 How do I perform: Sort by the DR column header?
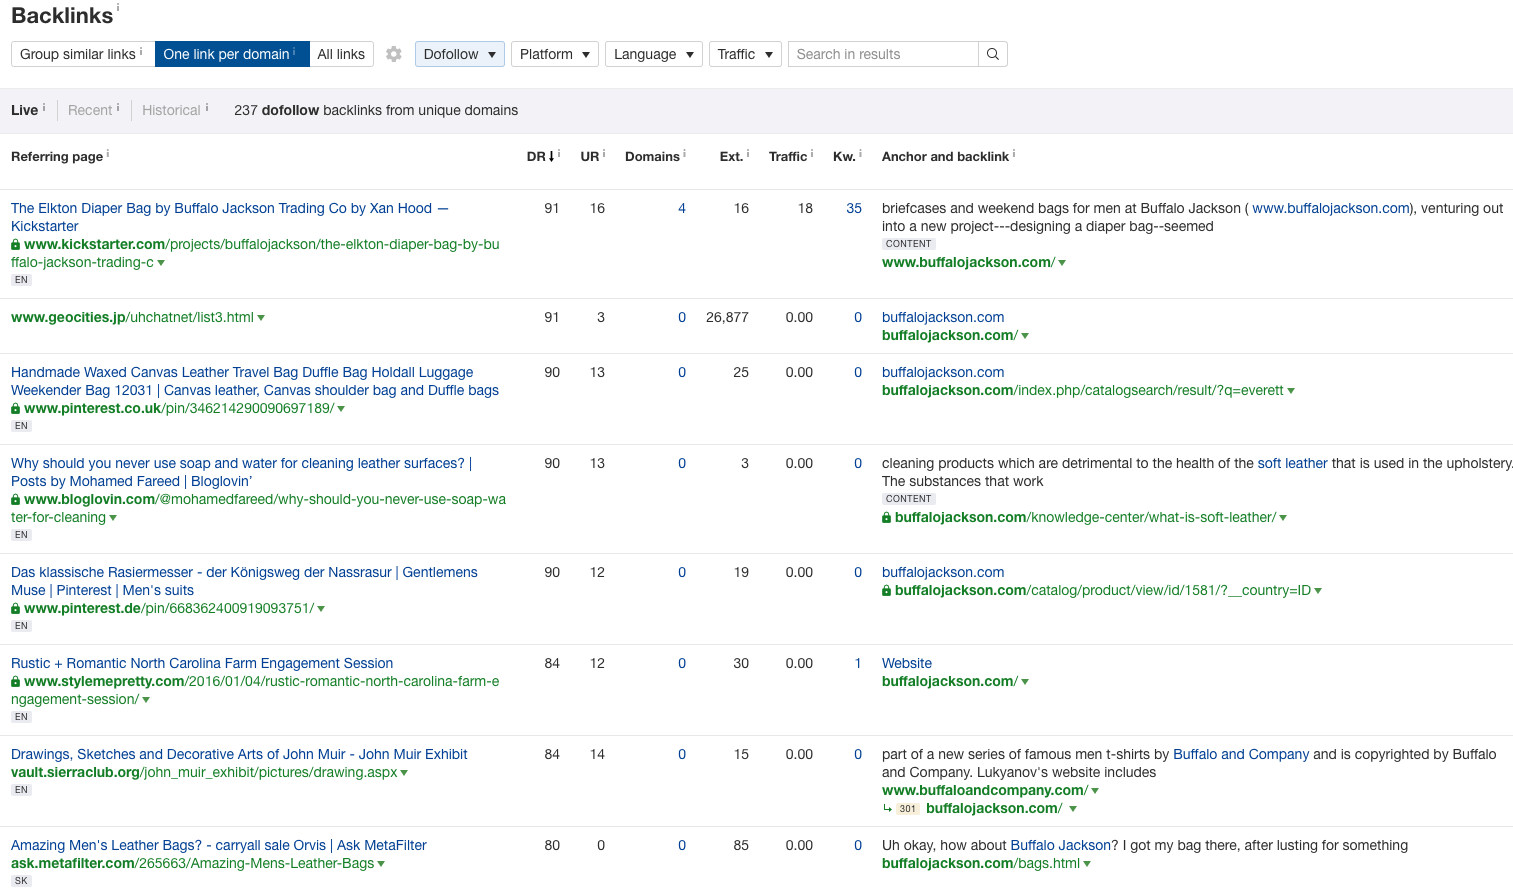click(x=541, y=156)
